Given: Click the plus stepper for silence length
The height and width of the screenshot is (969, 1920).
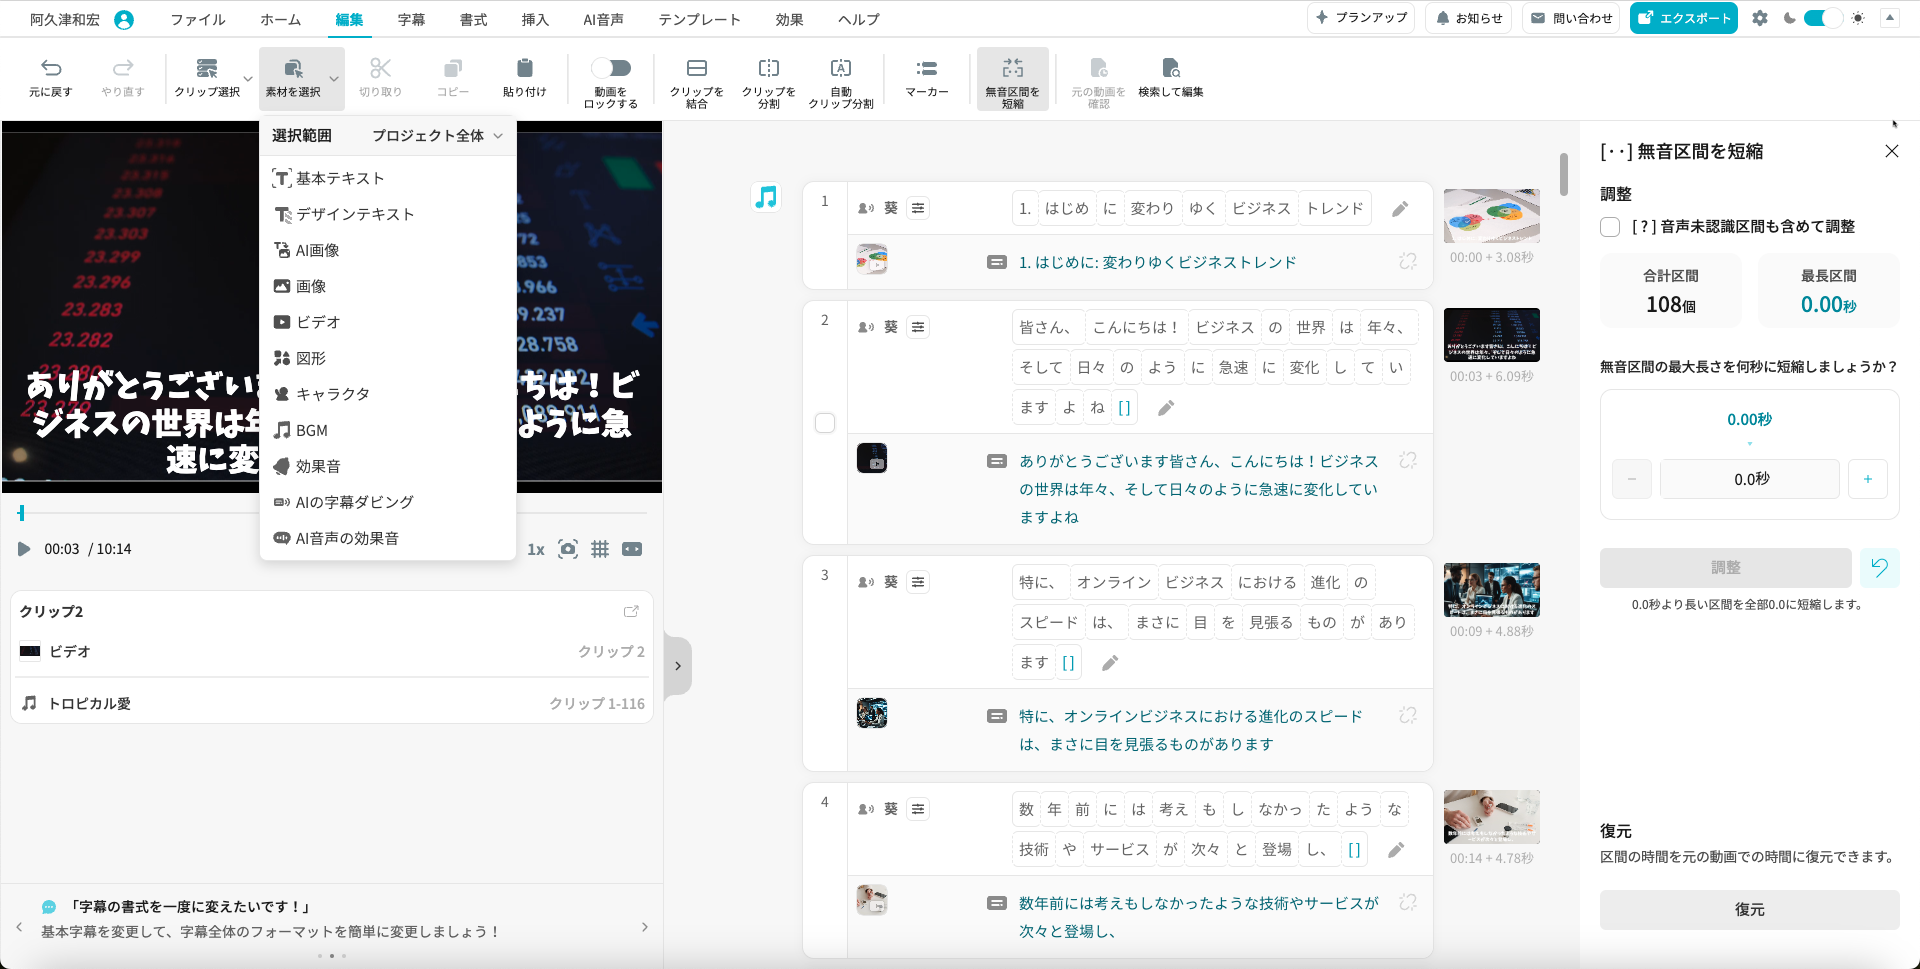Looking at the screenshot, I should [x=1868, y=479].
